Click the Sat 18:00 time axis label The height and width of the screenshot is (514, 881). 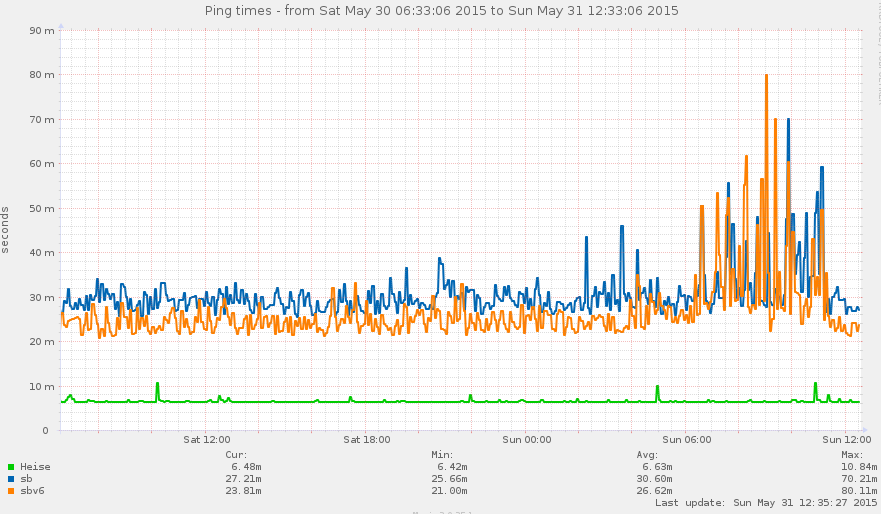pos(367,439)
